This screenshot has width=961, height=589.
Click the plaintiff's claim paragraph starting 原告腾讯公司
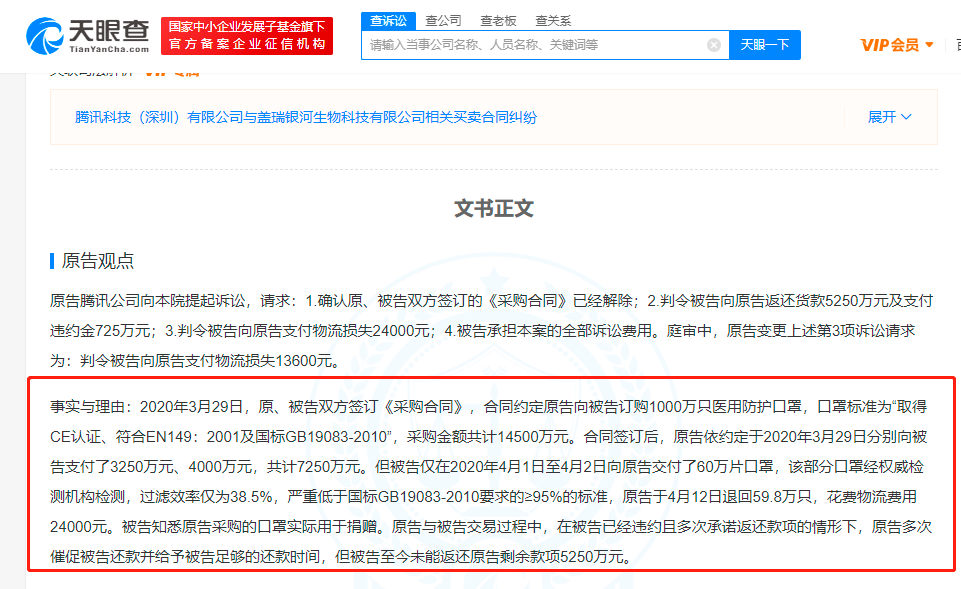[490, 330]
